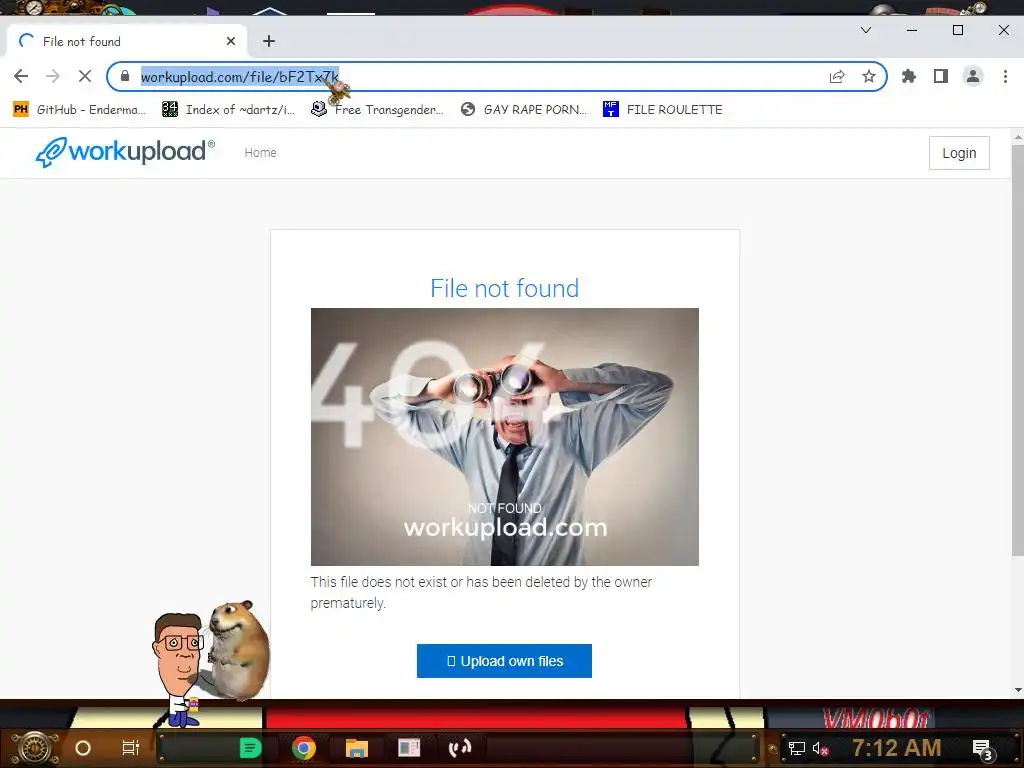The width and height of the screenshot is (1024, 768).
Task: Click 'This file does not exist' message
Action: tap(481, 592)
